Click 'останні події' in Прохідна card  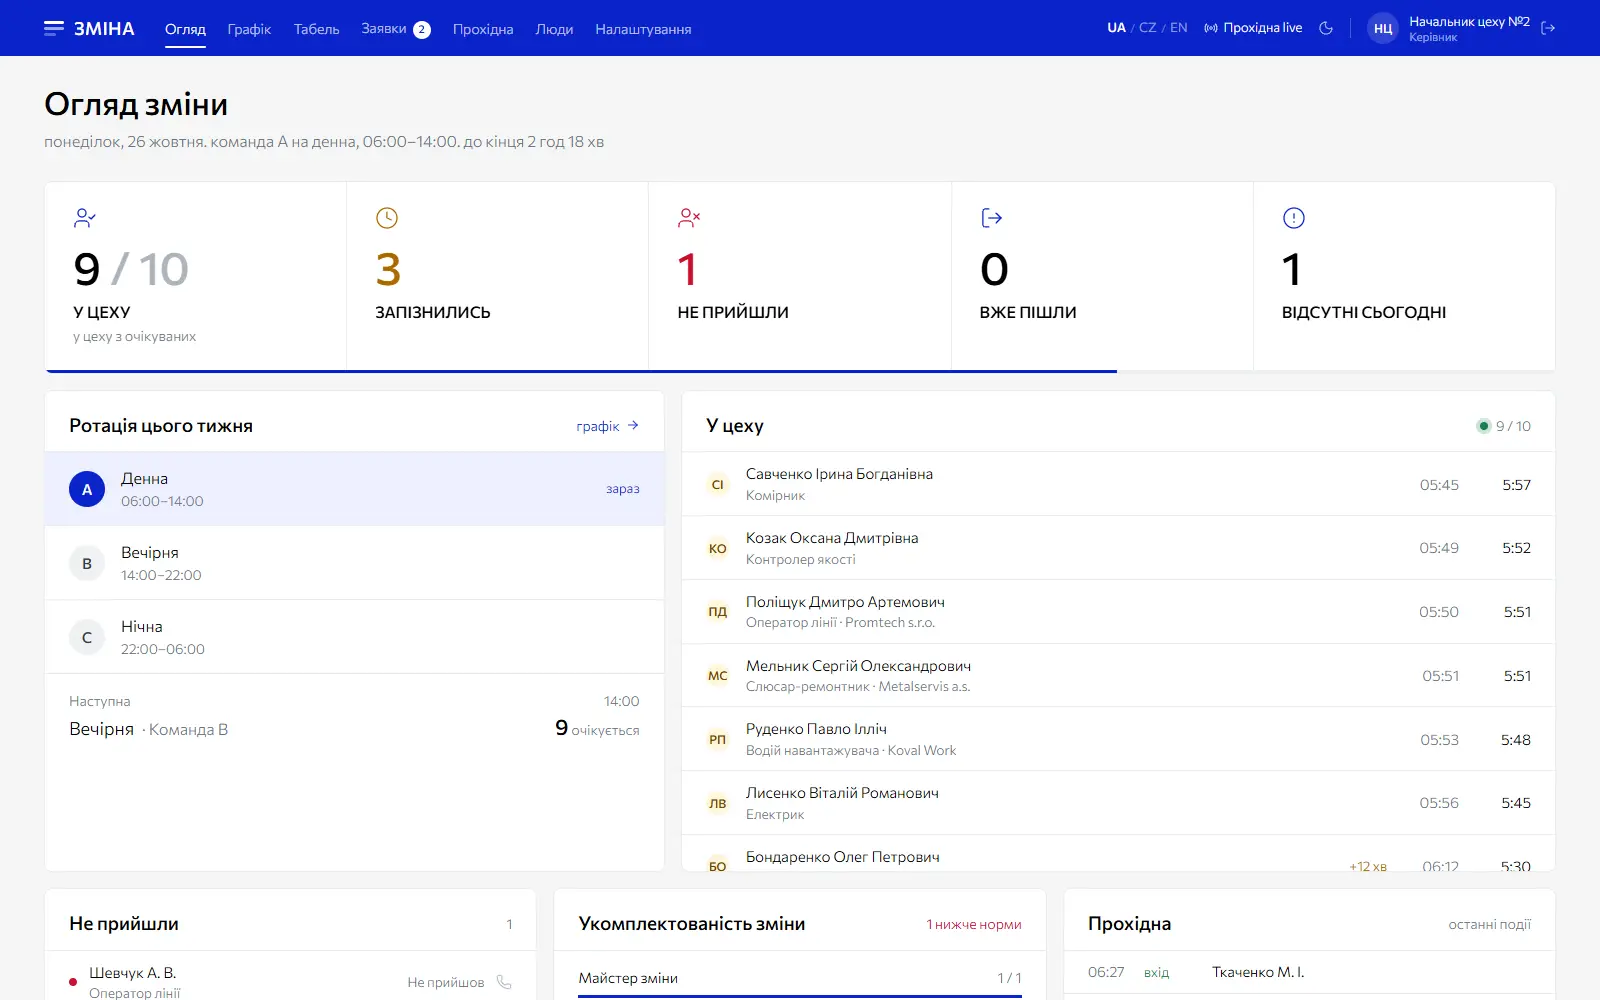point(1490,924)
